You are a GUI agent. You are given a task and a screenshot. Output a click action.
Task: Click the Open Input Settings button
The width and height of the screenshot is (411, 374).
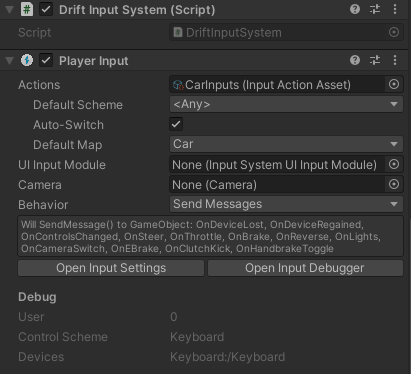tap(111, 268)
